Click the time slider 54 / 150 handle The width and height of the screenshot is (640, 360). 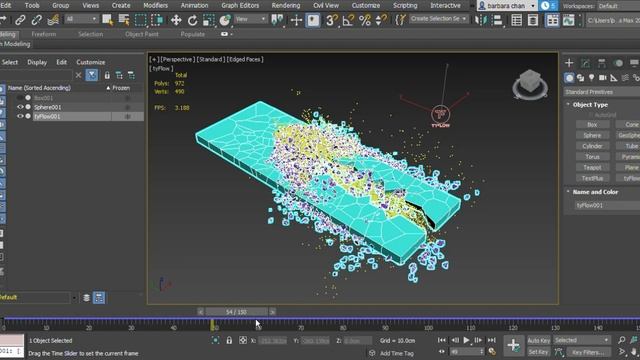[x=236, y=311]
